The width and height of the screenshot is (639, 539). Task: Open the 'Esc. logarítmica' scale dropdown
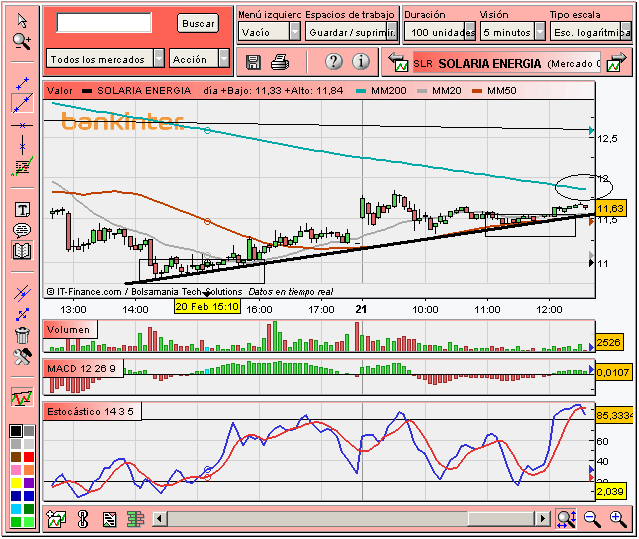click(x=591, y=31)
